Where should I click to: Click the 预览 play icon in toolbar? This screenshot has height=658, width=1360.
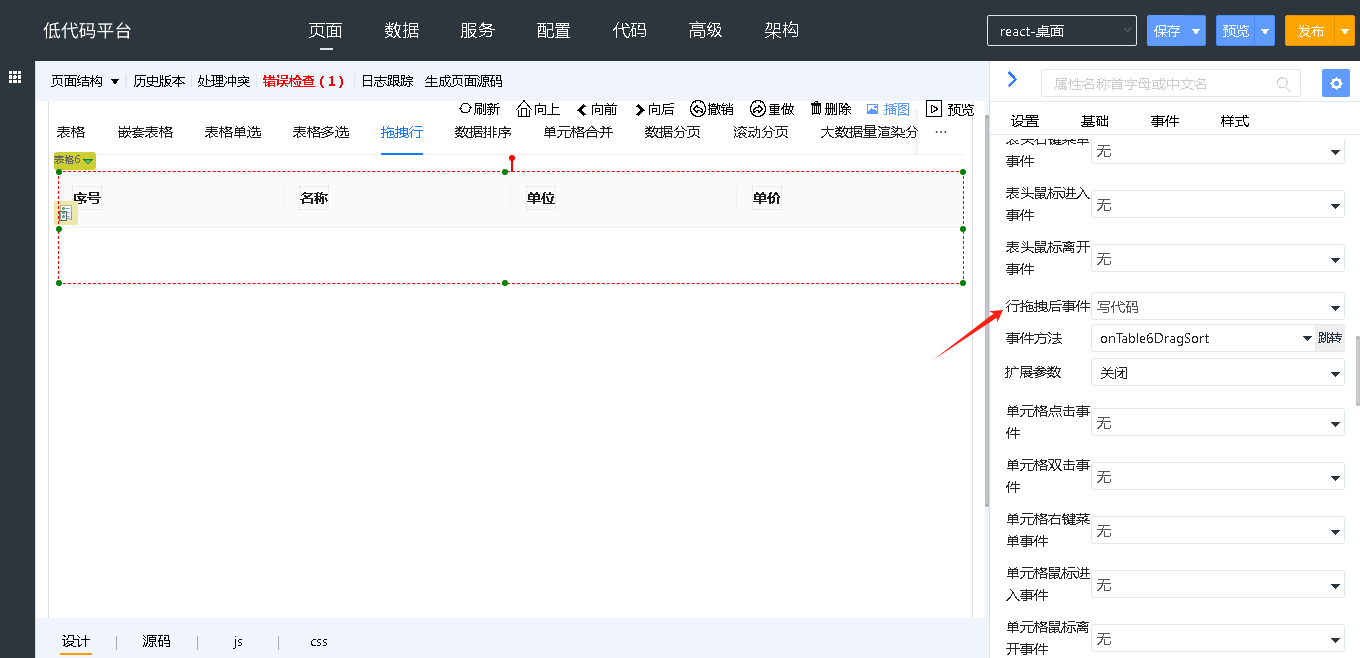tap(934, 109)
